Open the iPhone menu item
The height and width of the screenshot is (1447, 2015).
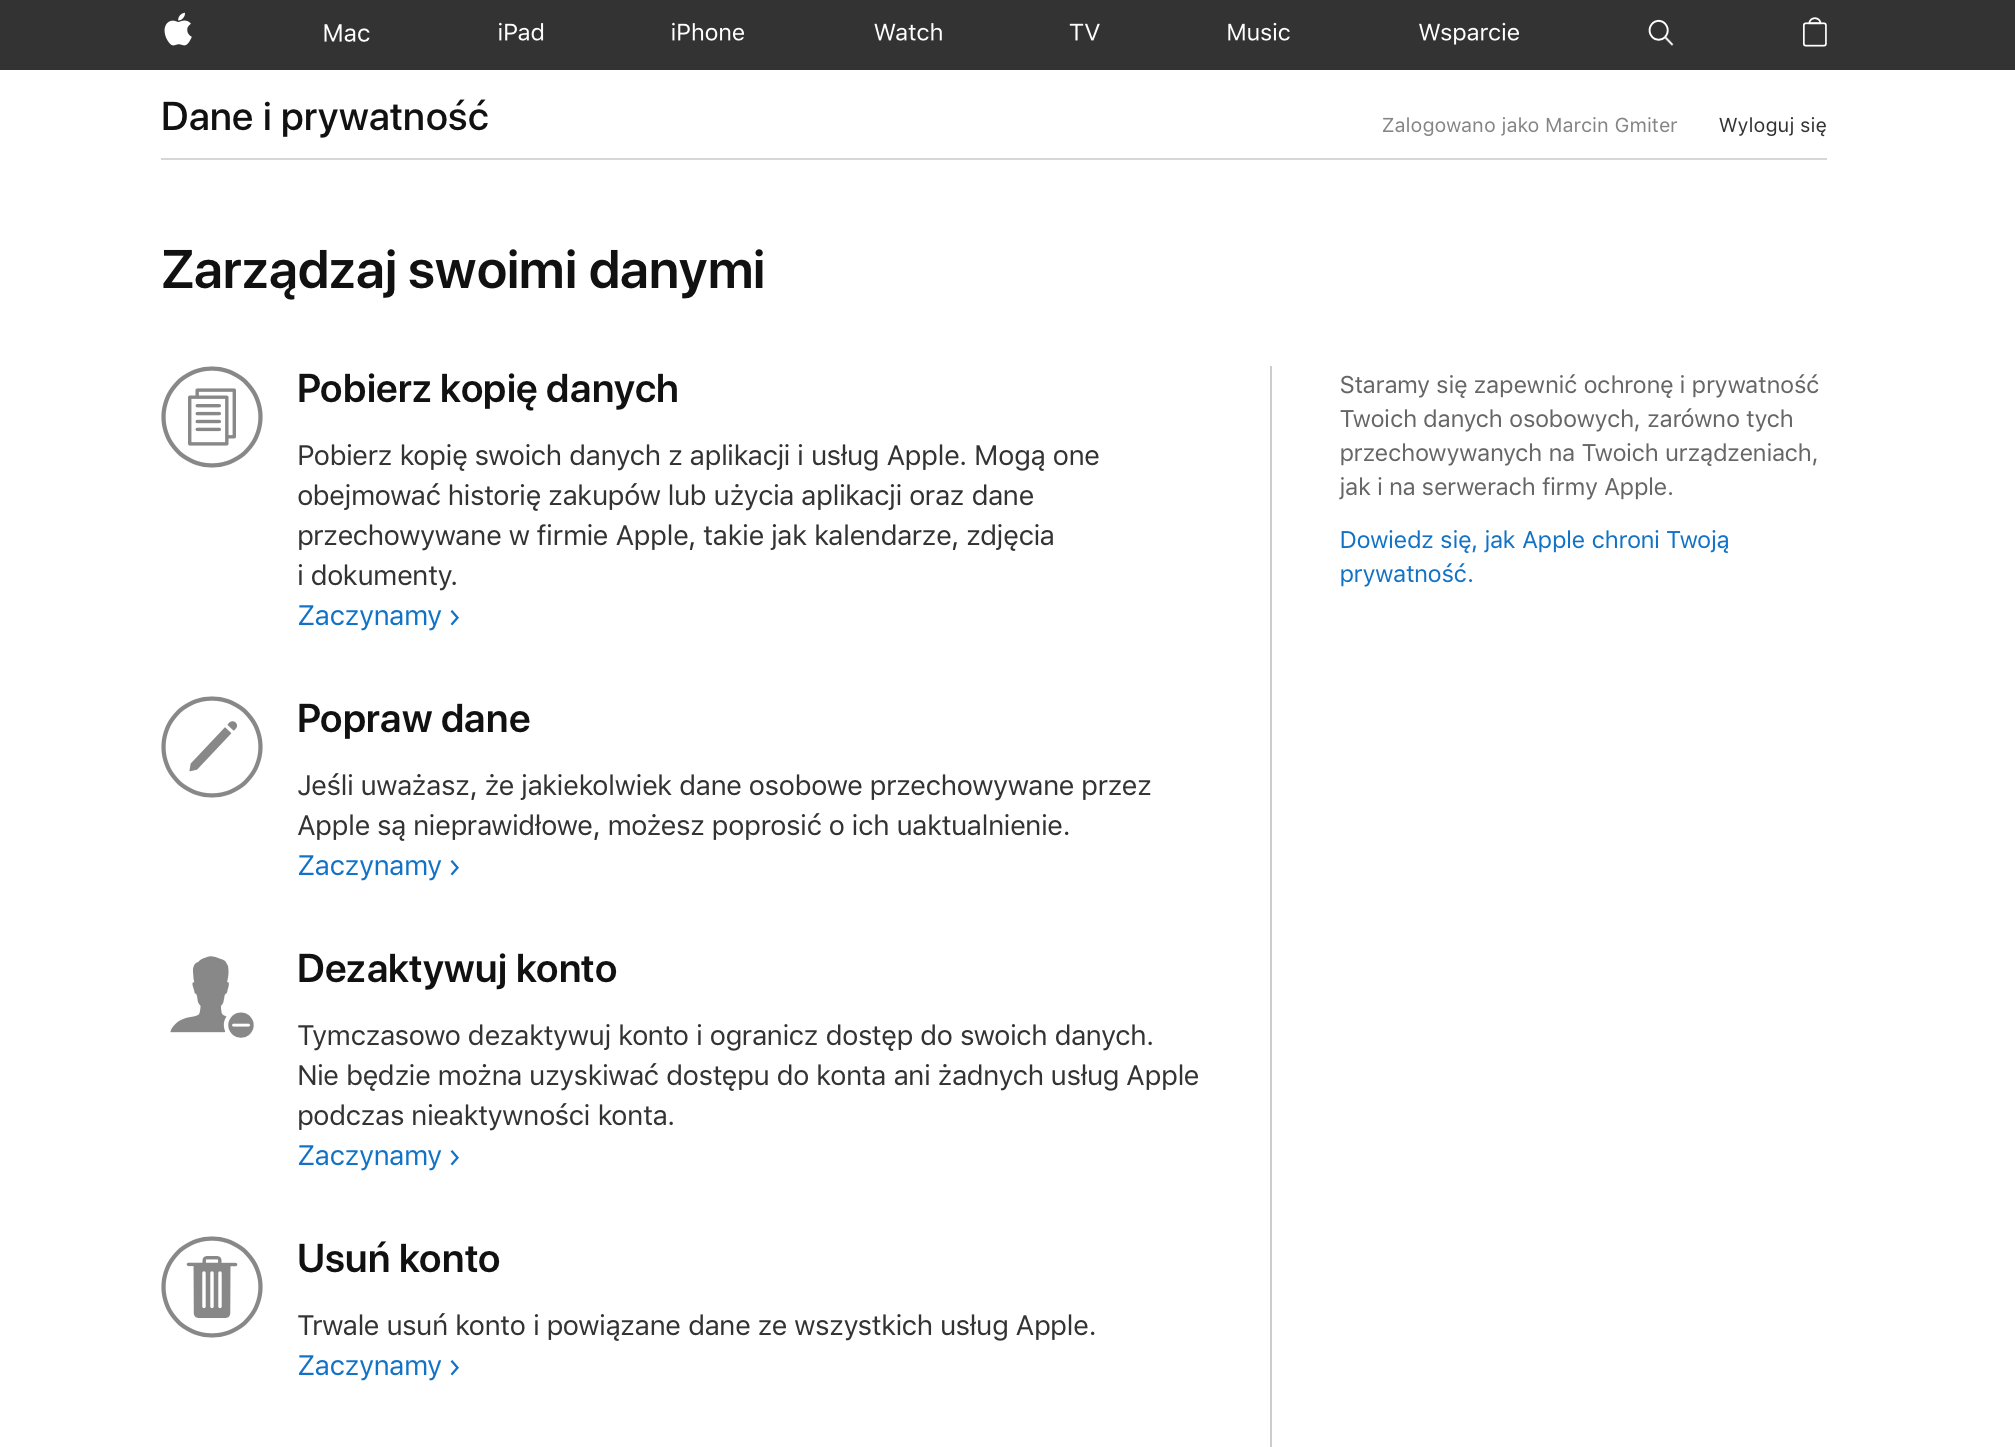[x=707, y=33]
